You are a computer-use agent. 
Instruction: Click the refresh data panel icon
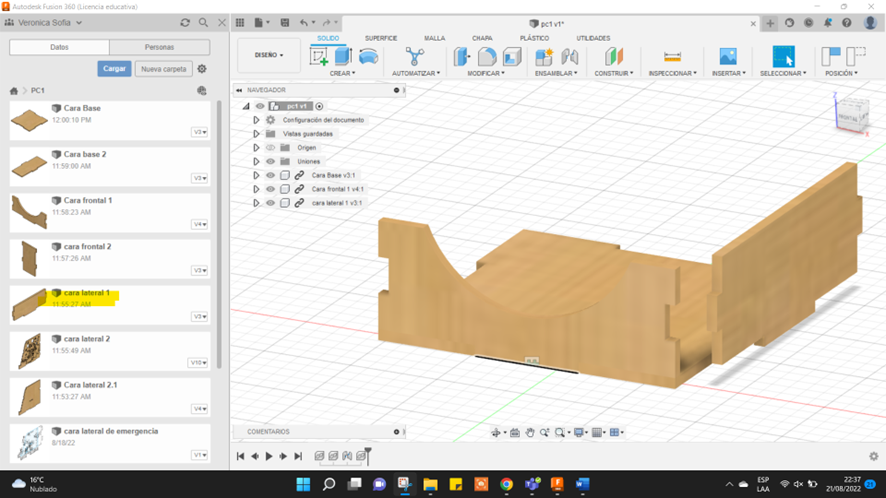pyautogui.click(x=185, y=23)
